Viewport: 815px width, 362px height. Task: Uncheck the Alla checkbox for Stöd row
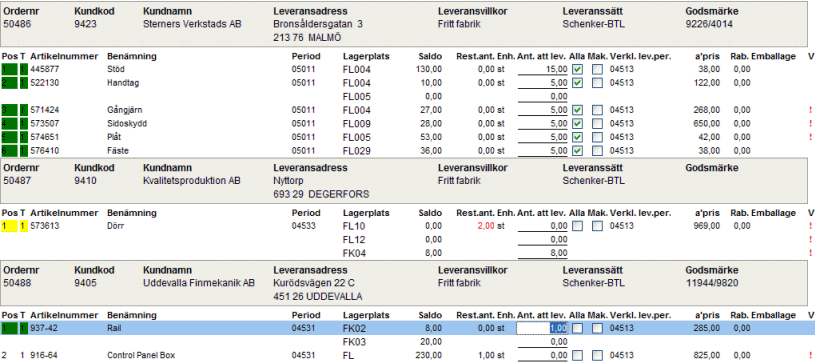point(577,69)
